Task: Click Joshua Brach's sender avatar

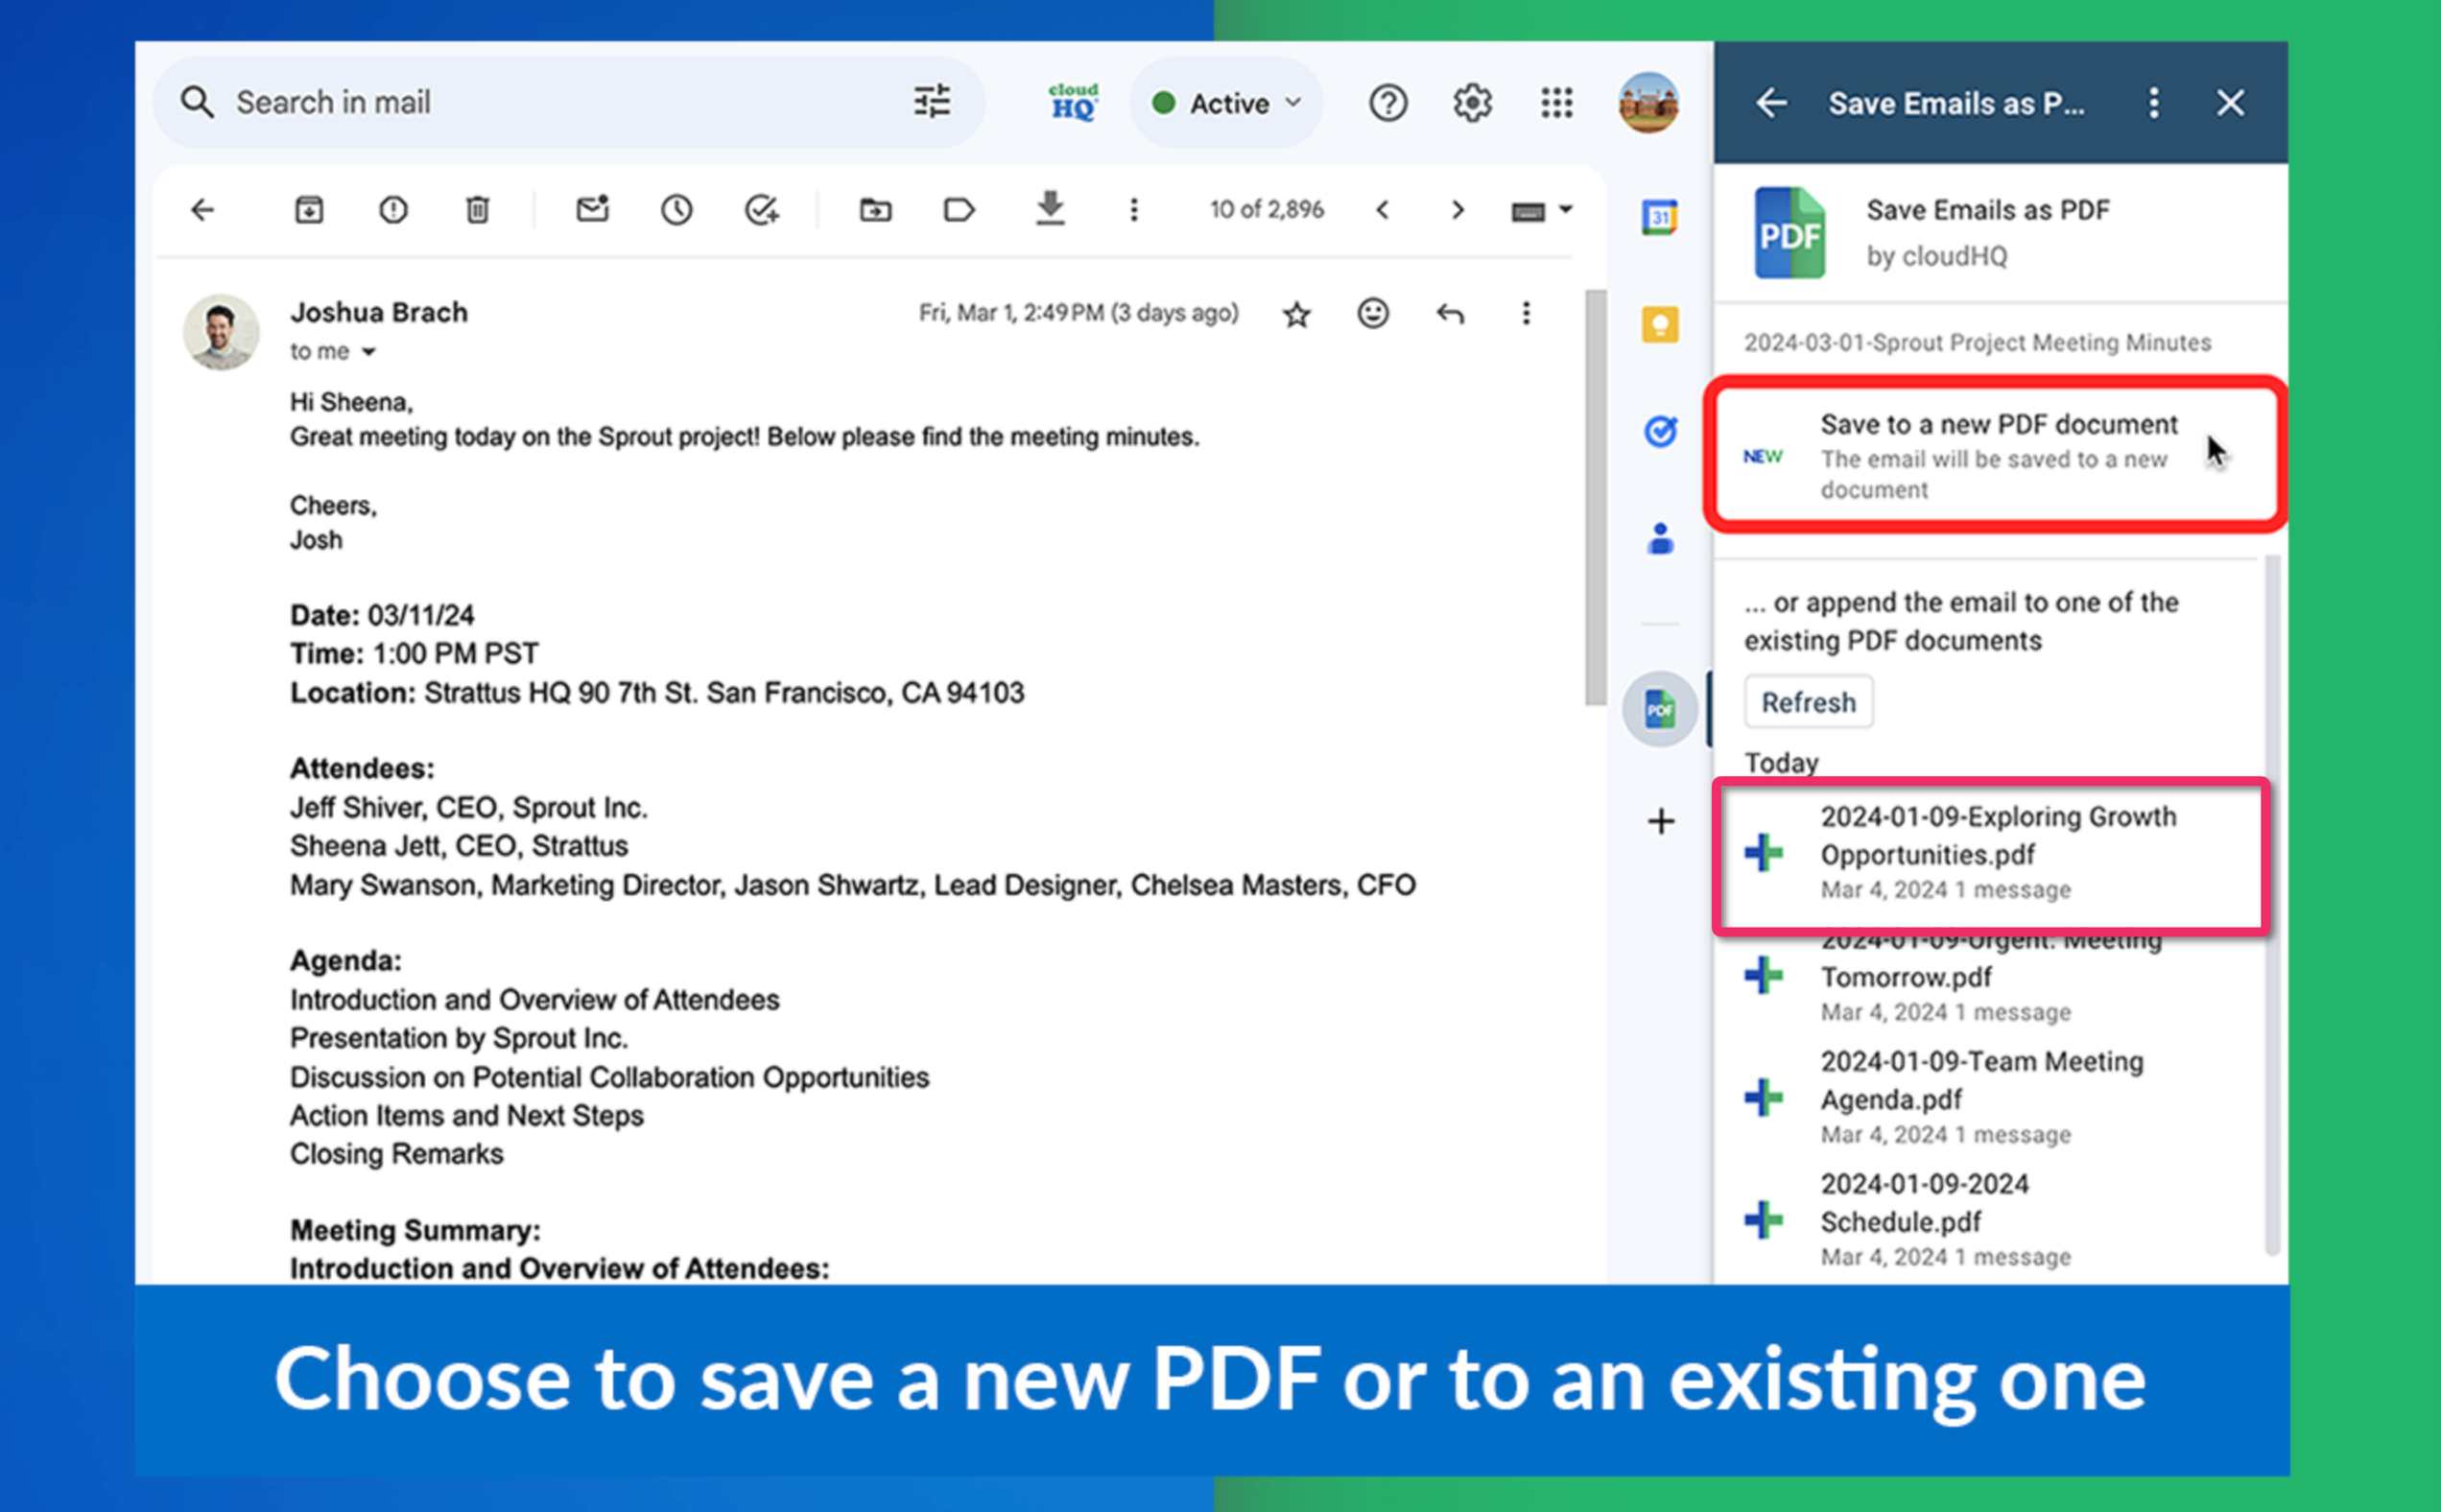Action: click(221, 332)
